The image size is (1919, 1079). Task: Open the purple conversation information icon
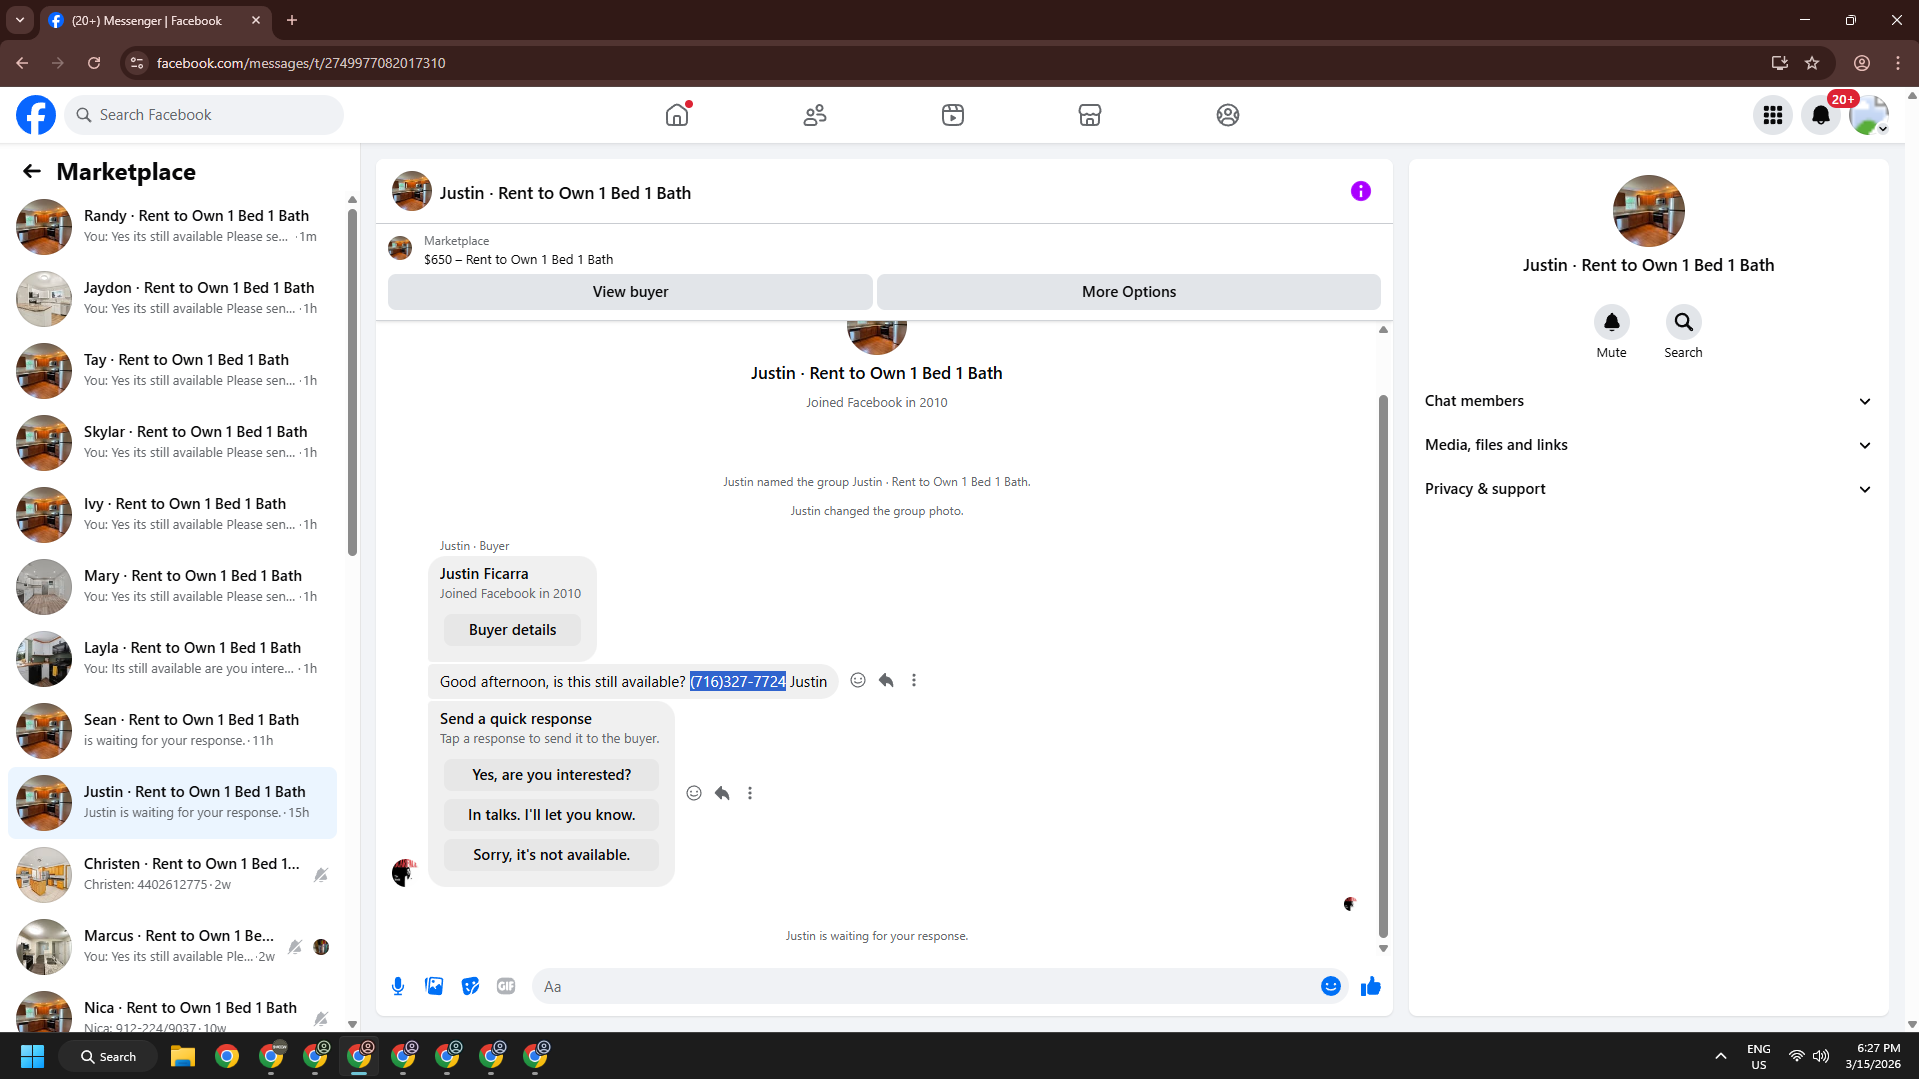click(1361, 191)
